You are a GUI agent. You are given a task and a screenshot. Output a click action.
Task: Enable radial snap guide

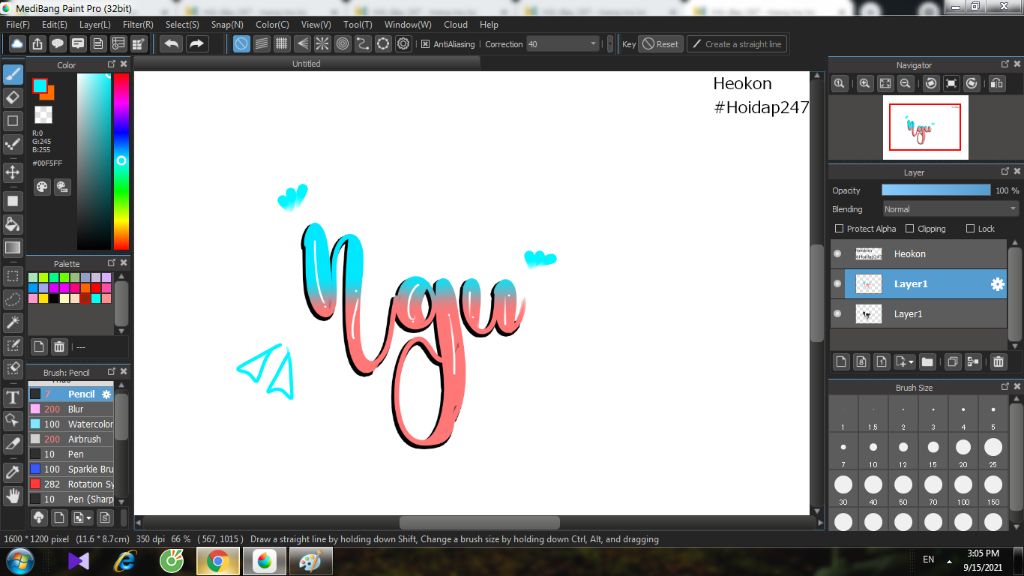322,44
